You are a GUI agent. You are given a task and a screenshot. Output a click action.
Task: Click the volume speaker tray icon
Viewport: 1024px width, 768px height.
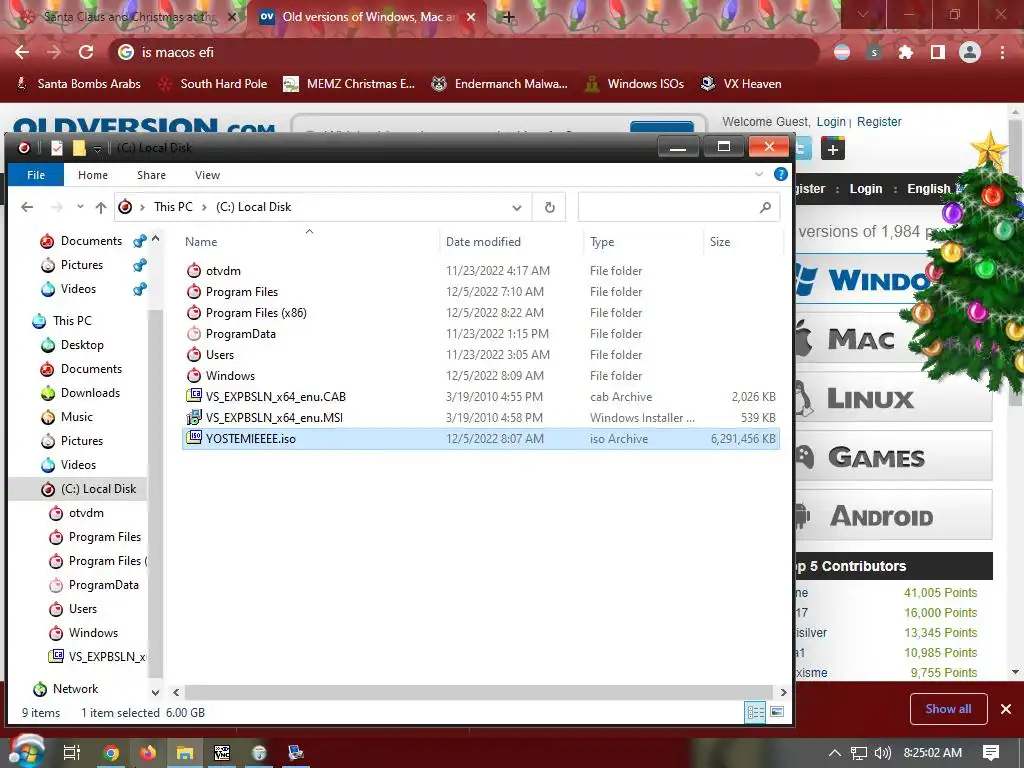pyautogui.click(x=883, y=753)
